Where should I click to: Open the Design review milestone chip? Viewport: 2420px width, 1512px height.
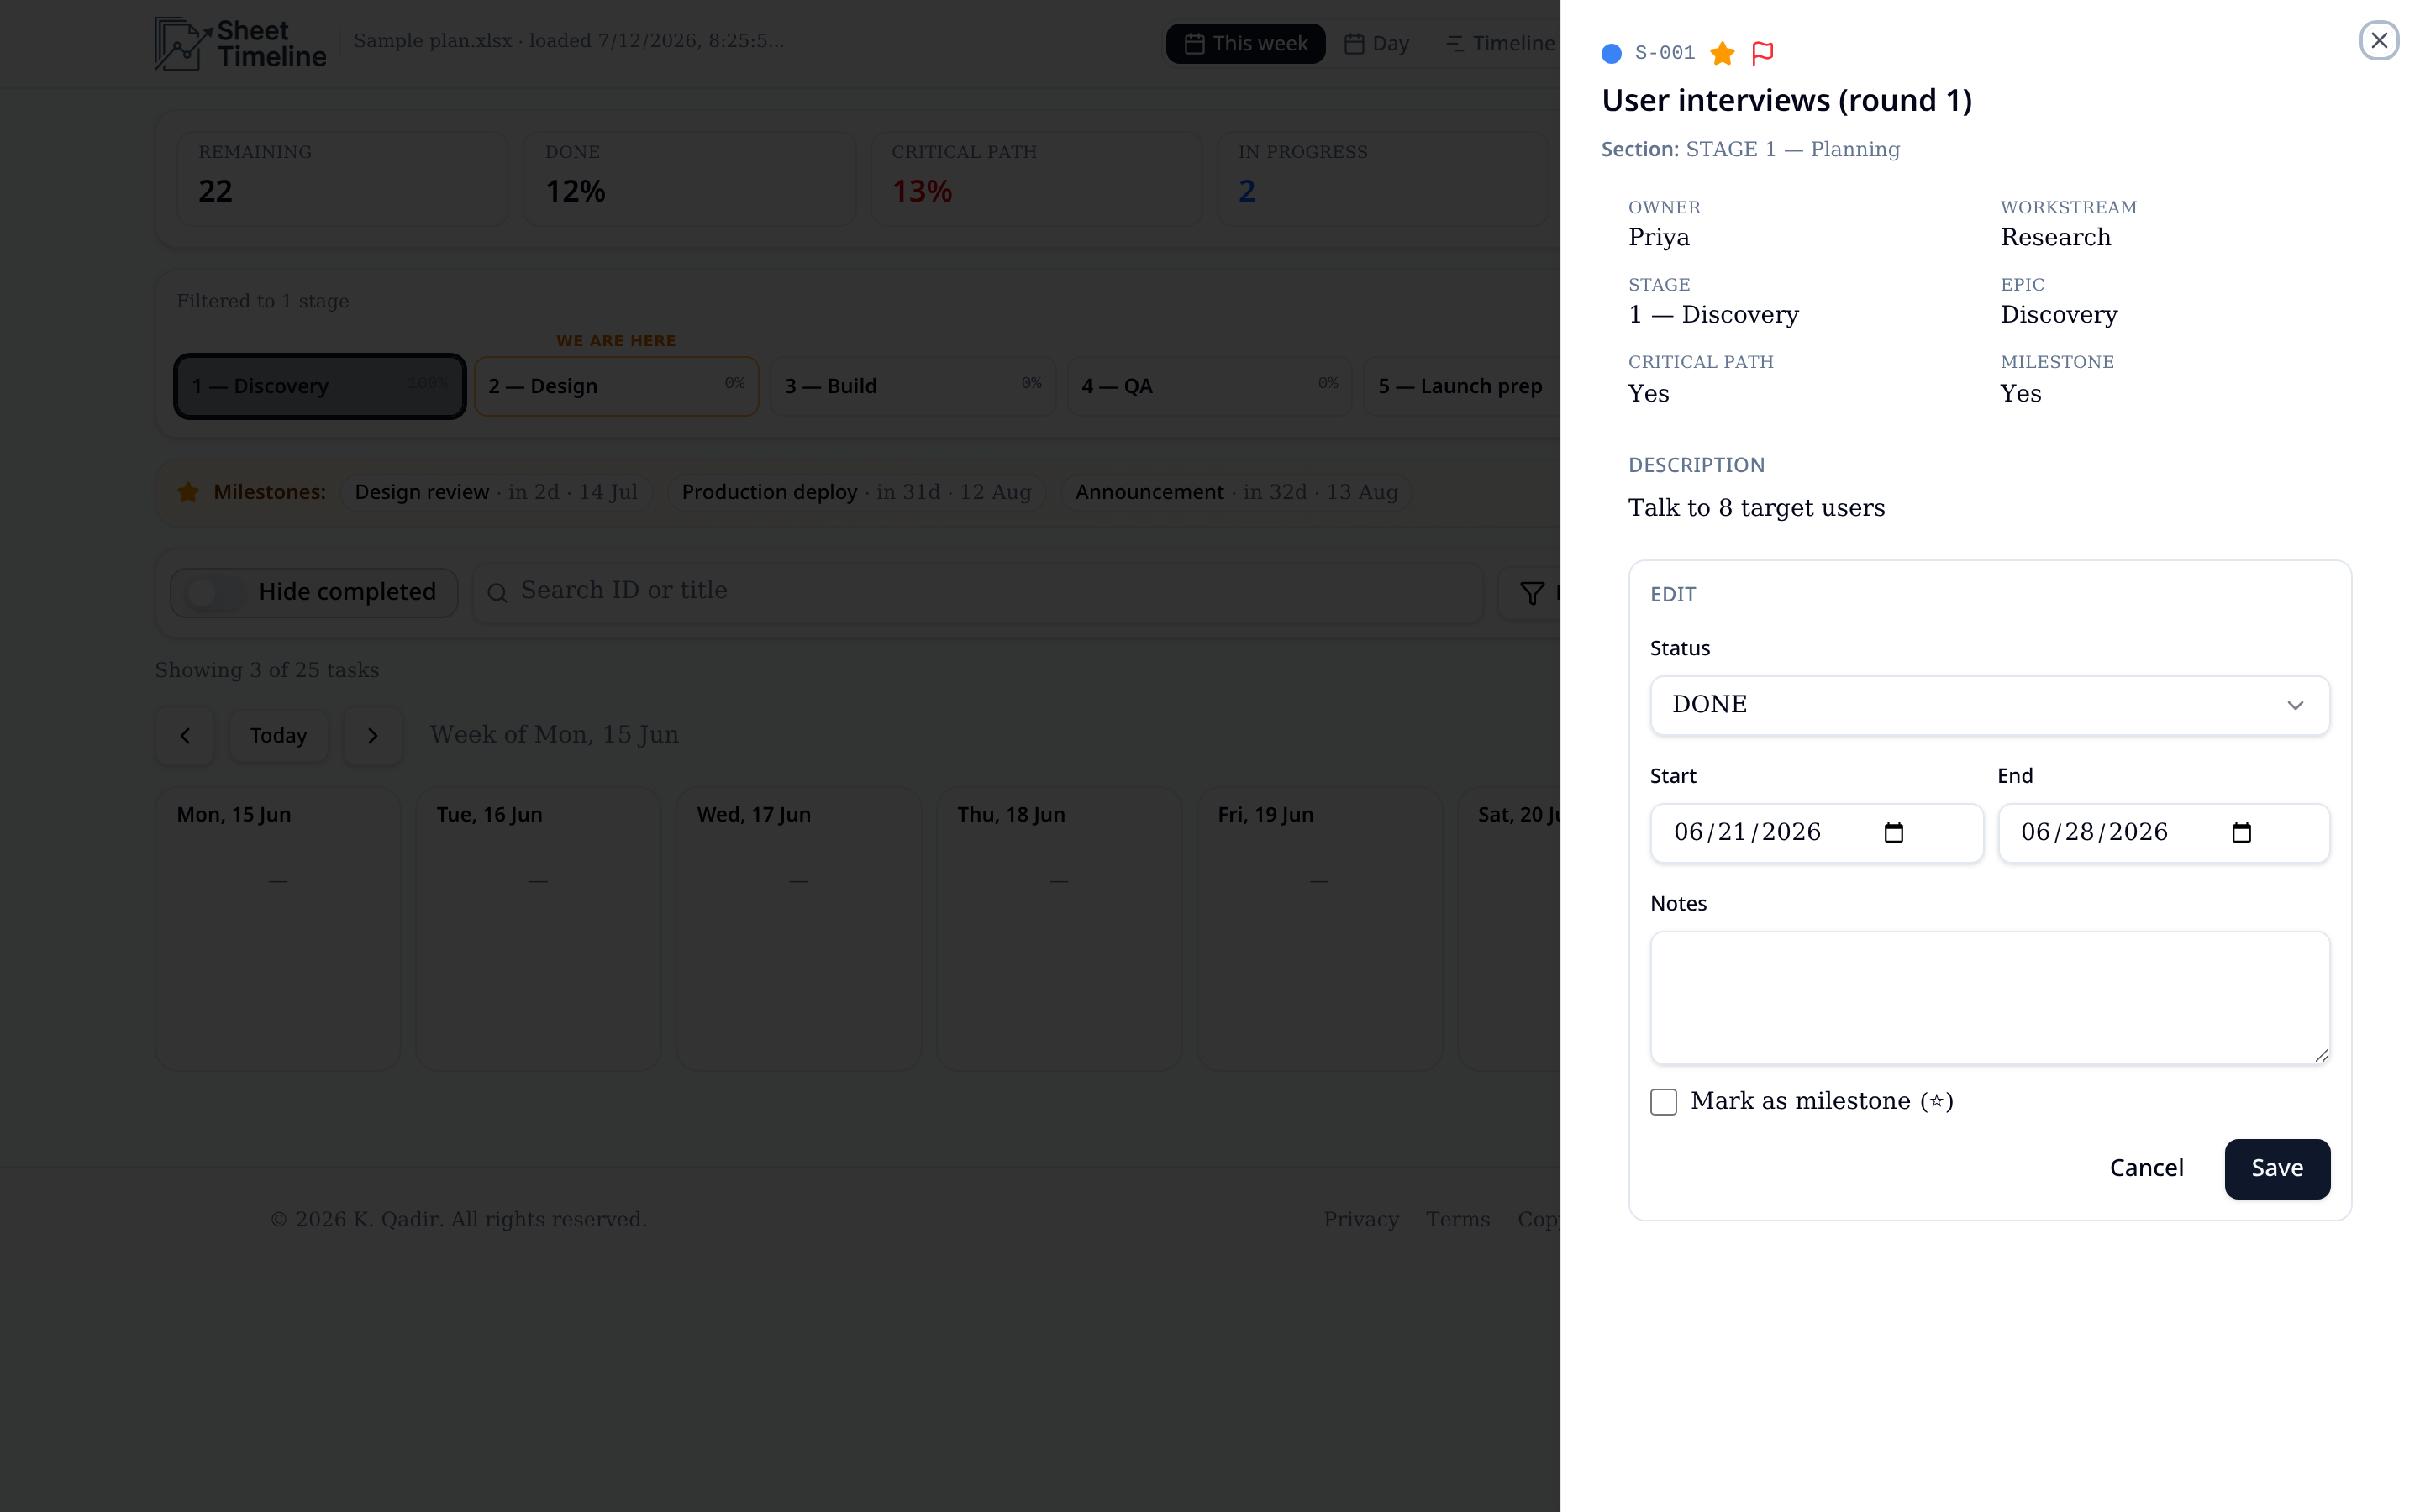tap(496, 492)
